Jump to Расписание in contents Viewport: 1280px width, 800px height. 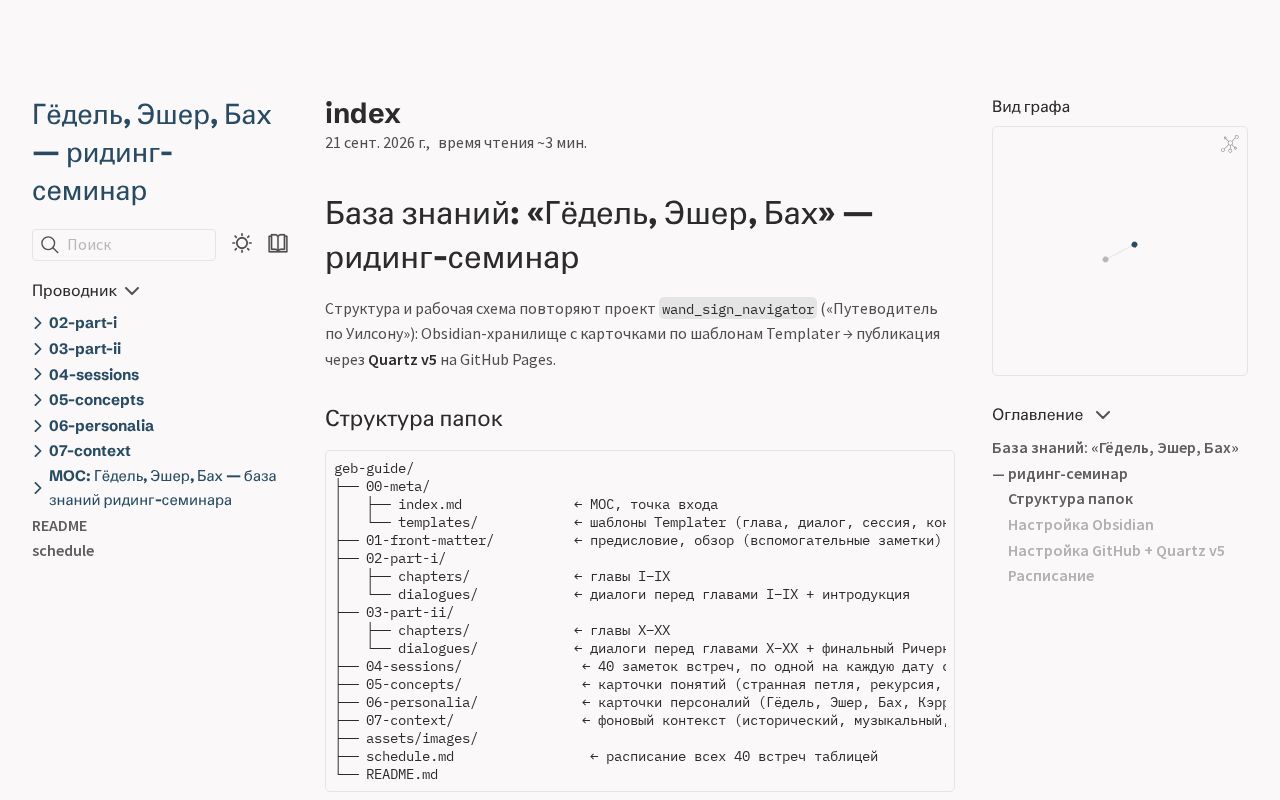coord(1051,576)
